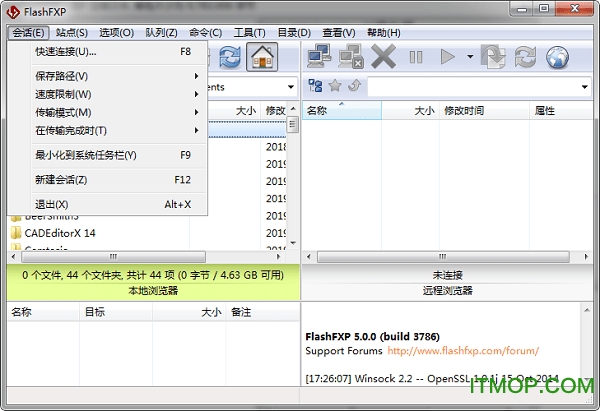Open the local path dropdown arrow
Viewport: 600px width, 411px height.
tap(291, 87)
